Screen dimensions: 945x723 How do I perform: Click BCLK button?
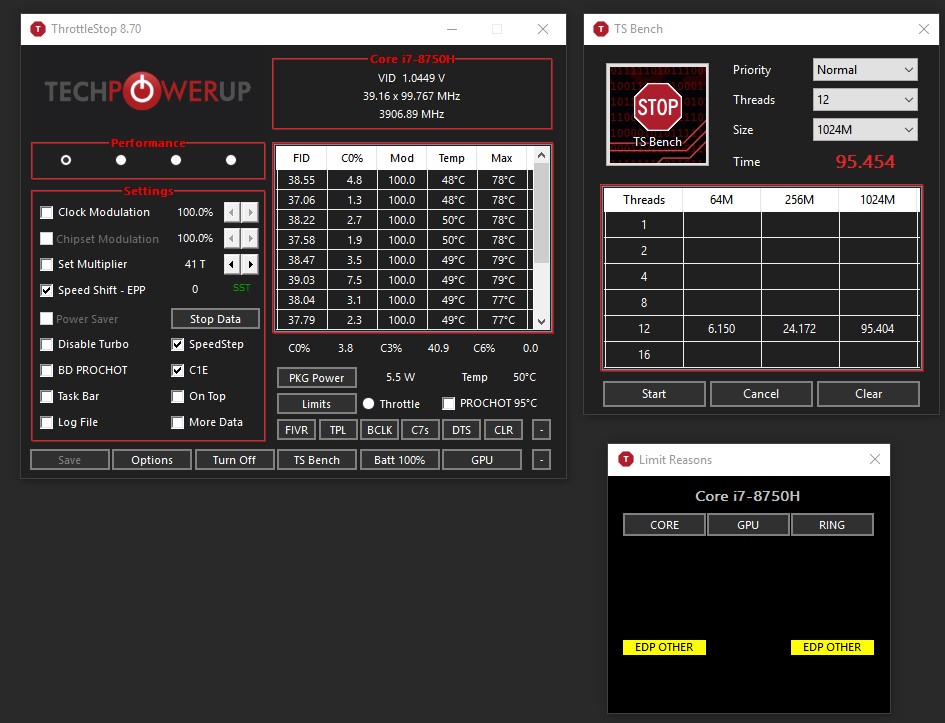tap(380, 430)
